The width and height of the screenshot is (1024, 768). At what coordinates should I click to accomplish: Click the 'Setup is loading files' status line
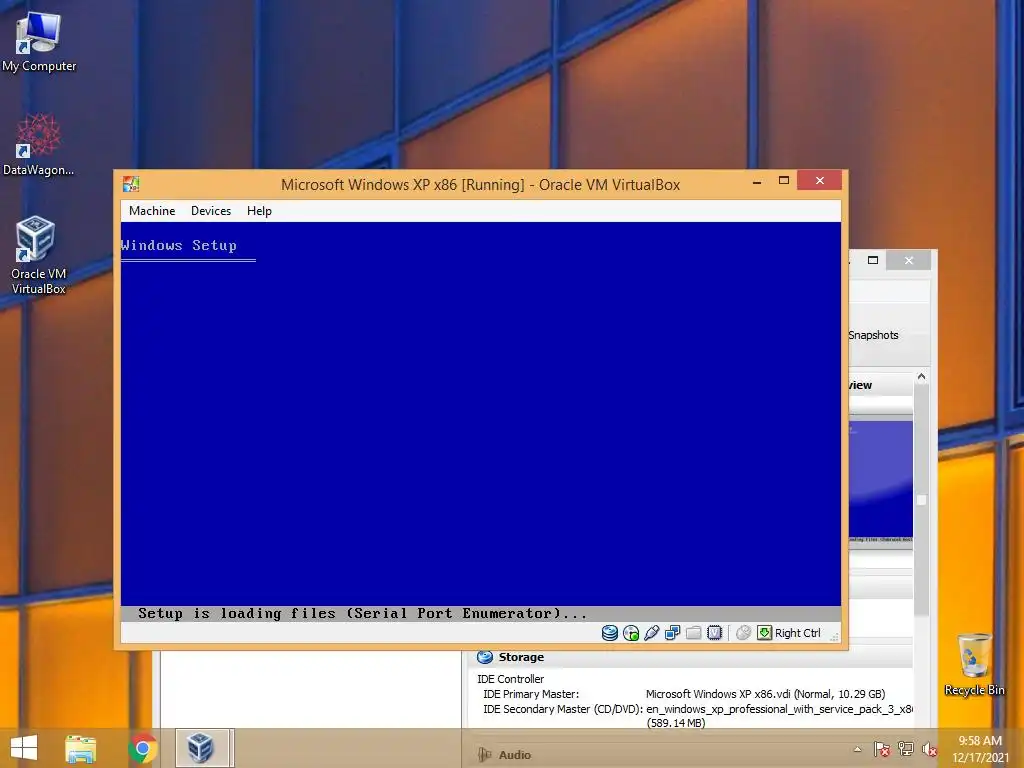click(x=362, y=613)
